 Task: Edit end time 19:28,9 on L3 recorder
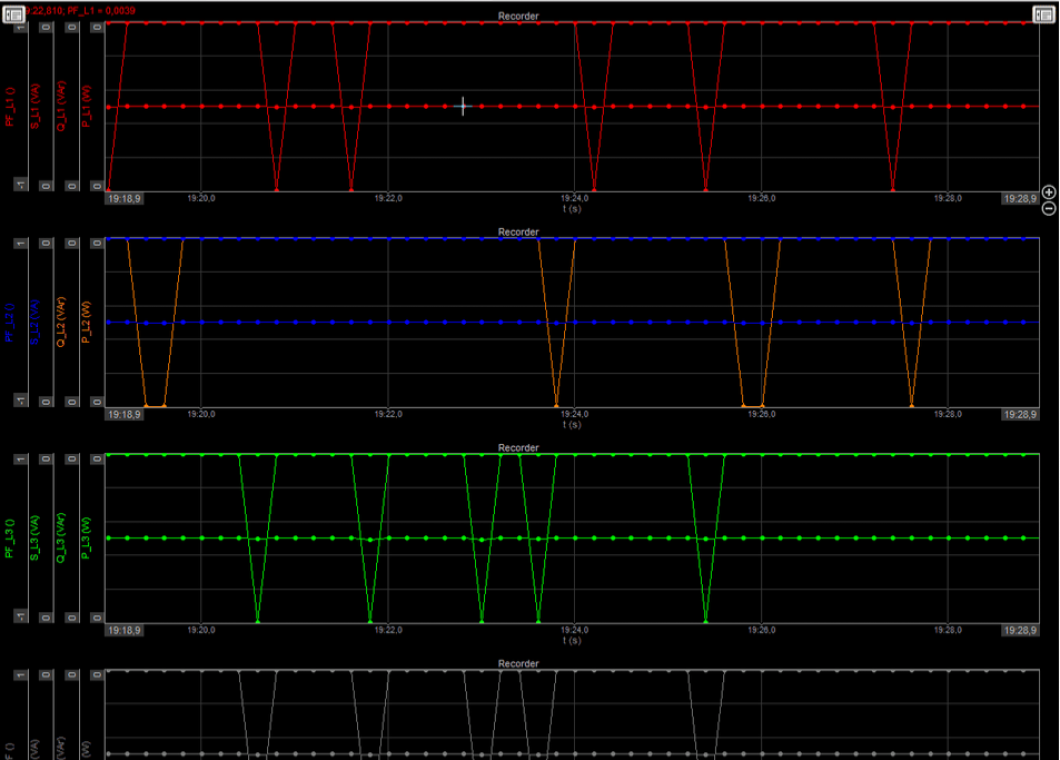1020,630
